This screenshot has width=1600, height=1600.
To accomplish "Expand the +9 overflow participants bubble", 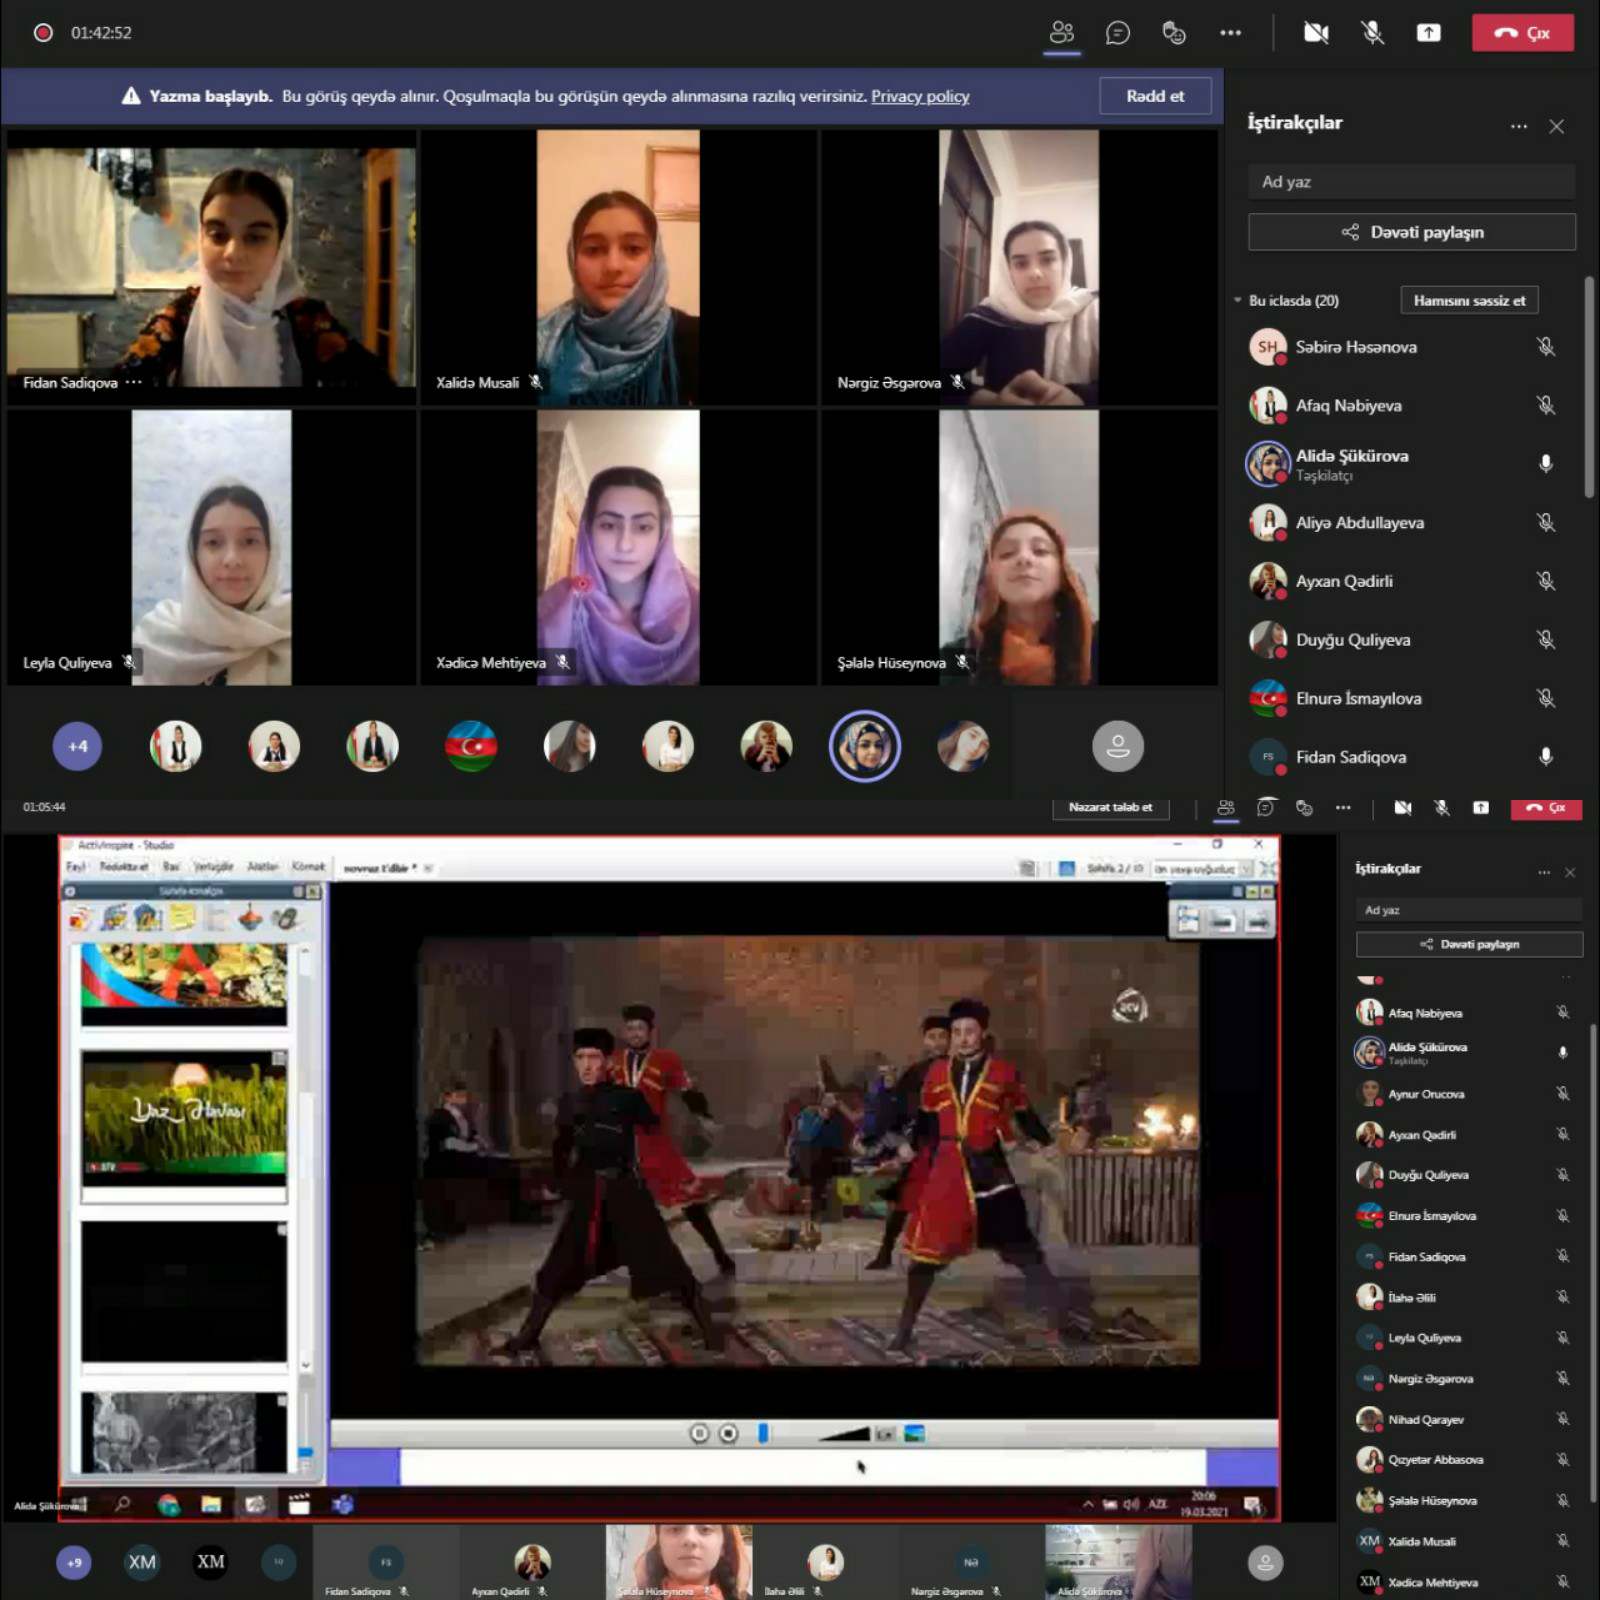I will pos(74,1562).
